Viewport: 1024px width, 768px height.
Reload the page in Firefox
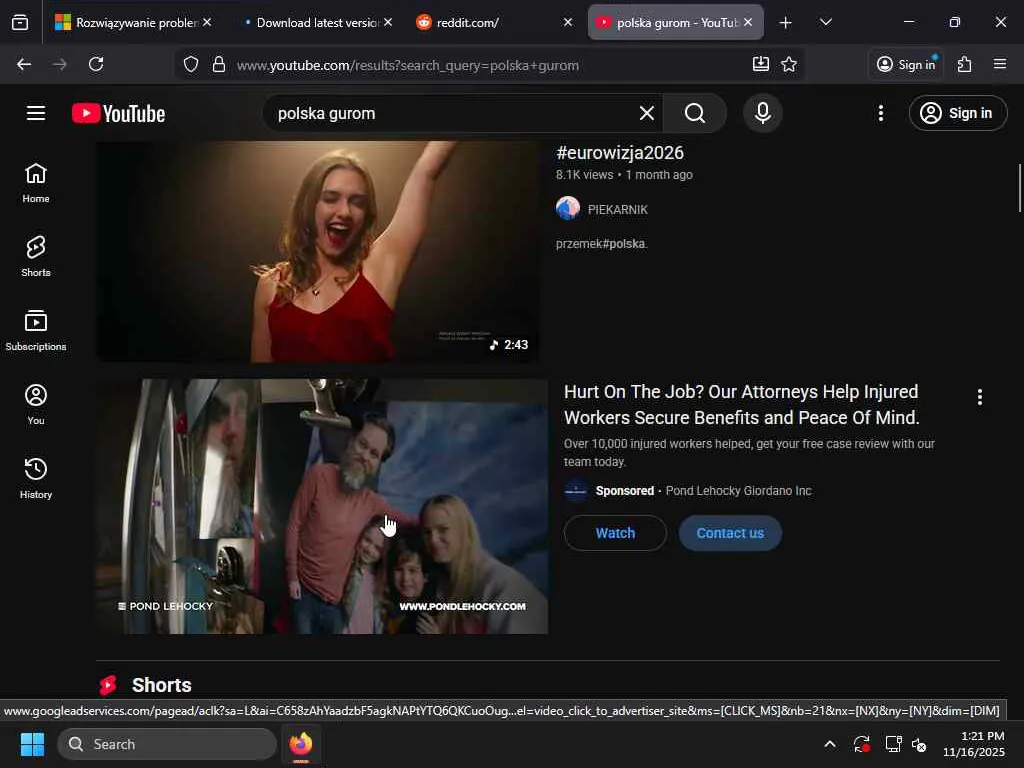tap(96, 64)
